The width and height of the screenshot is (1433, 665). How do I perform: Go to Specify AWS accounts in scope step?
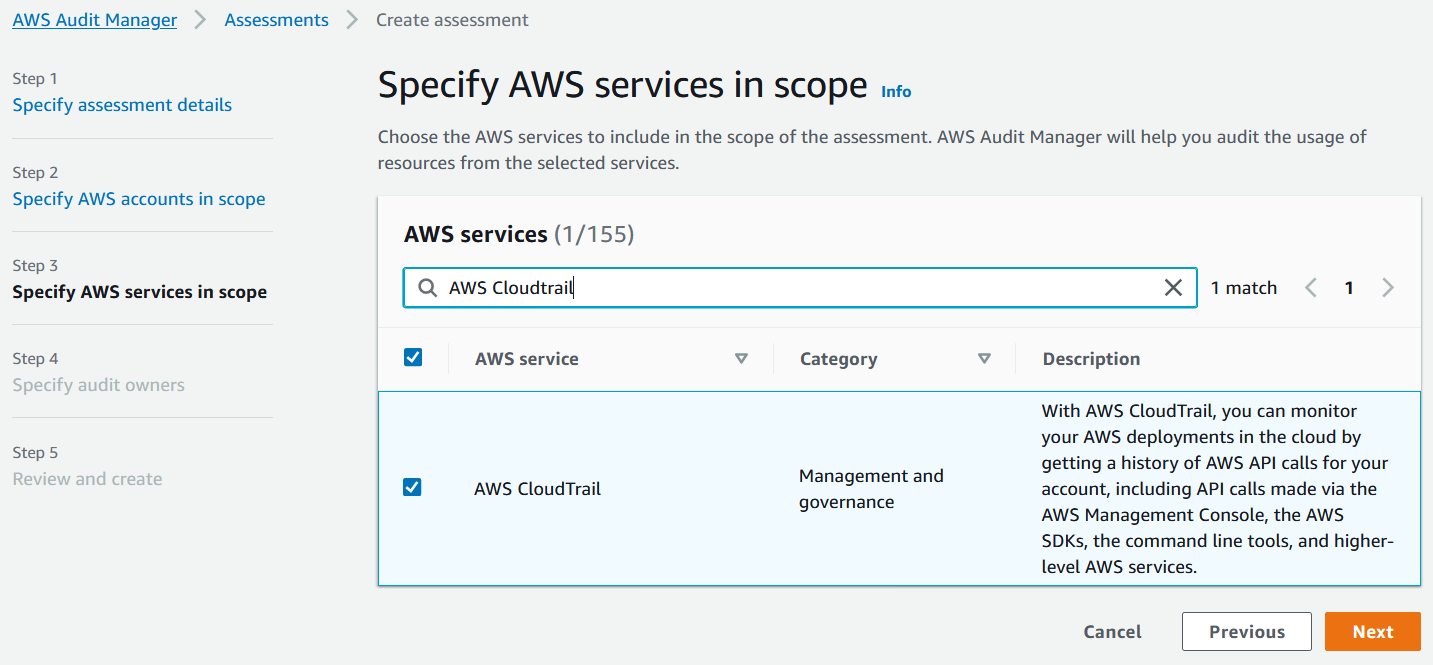(x=139, y=199)
